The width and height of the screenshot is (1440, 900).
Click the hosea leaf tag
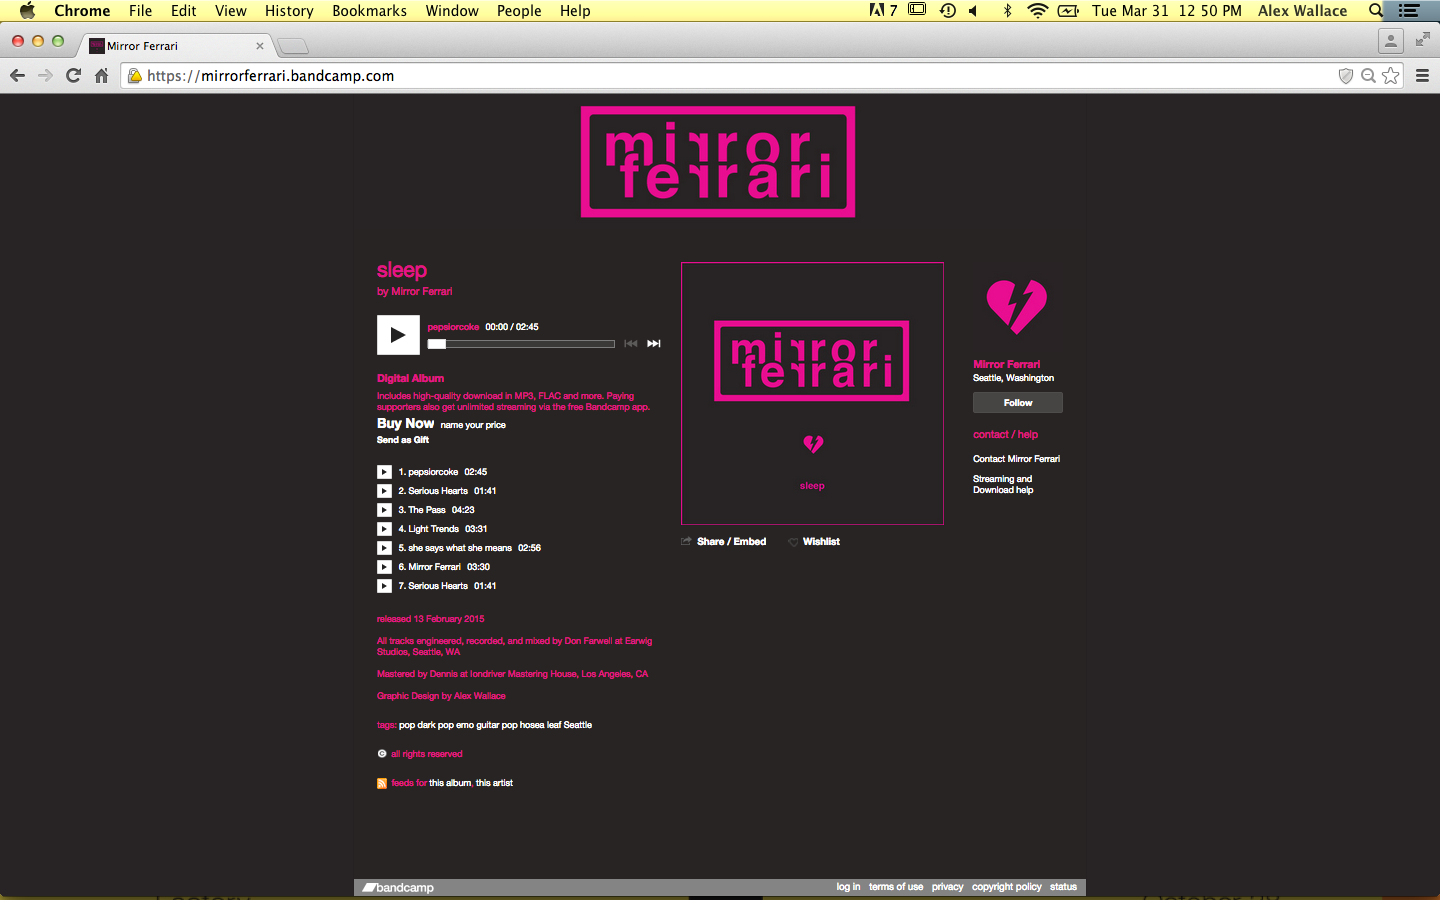point(540,725)
